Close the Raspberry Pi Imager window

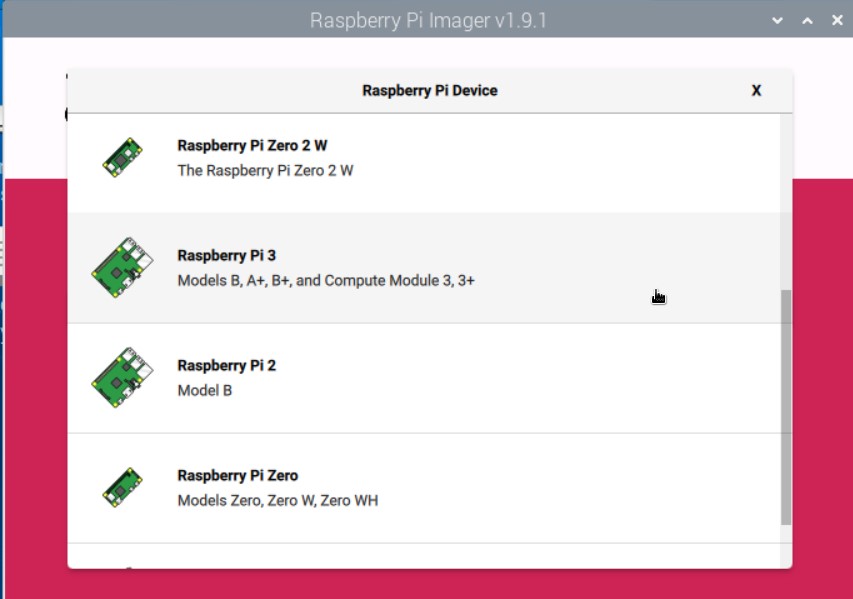(x=837, y=21)
